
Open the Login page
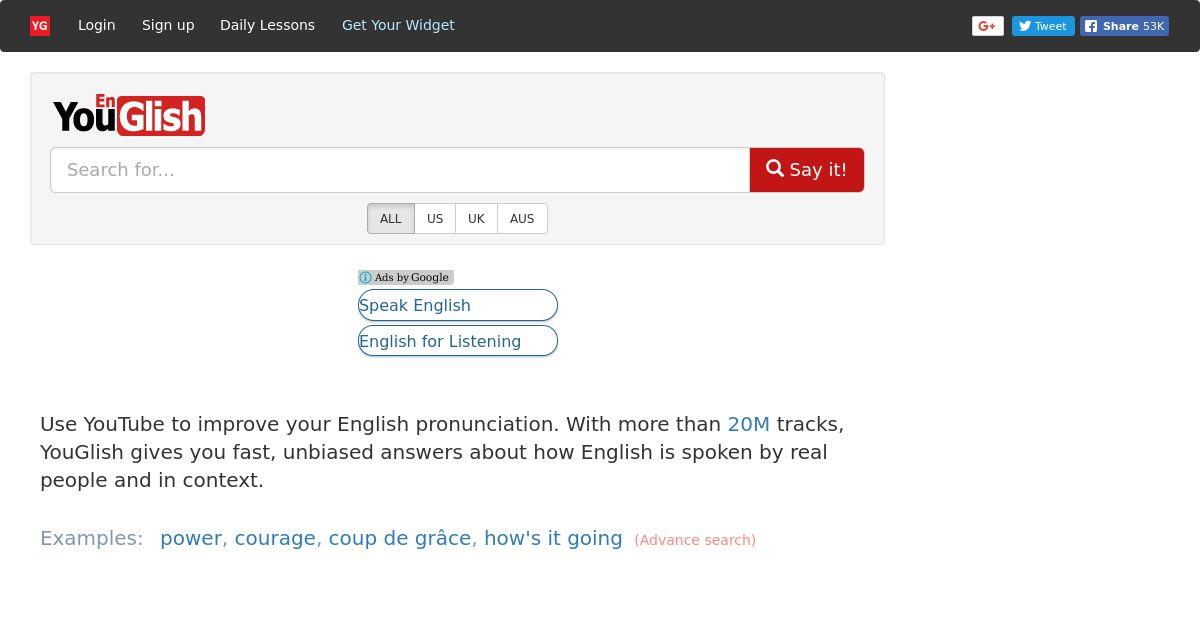click(x=97, y=25)
